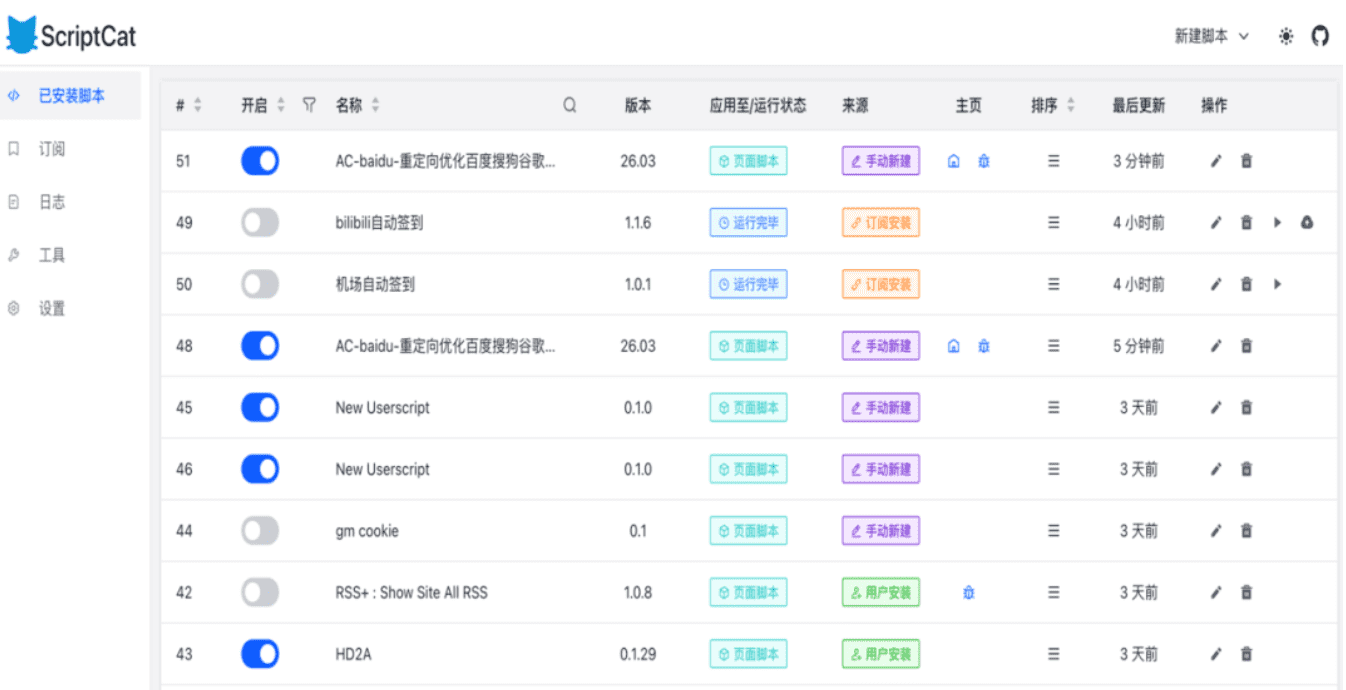Viewport: 1346px width, 690px height.
Task: Grab the sort handle for script 51
Action: (x=1053, y=161)
